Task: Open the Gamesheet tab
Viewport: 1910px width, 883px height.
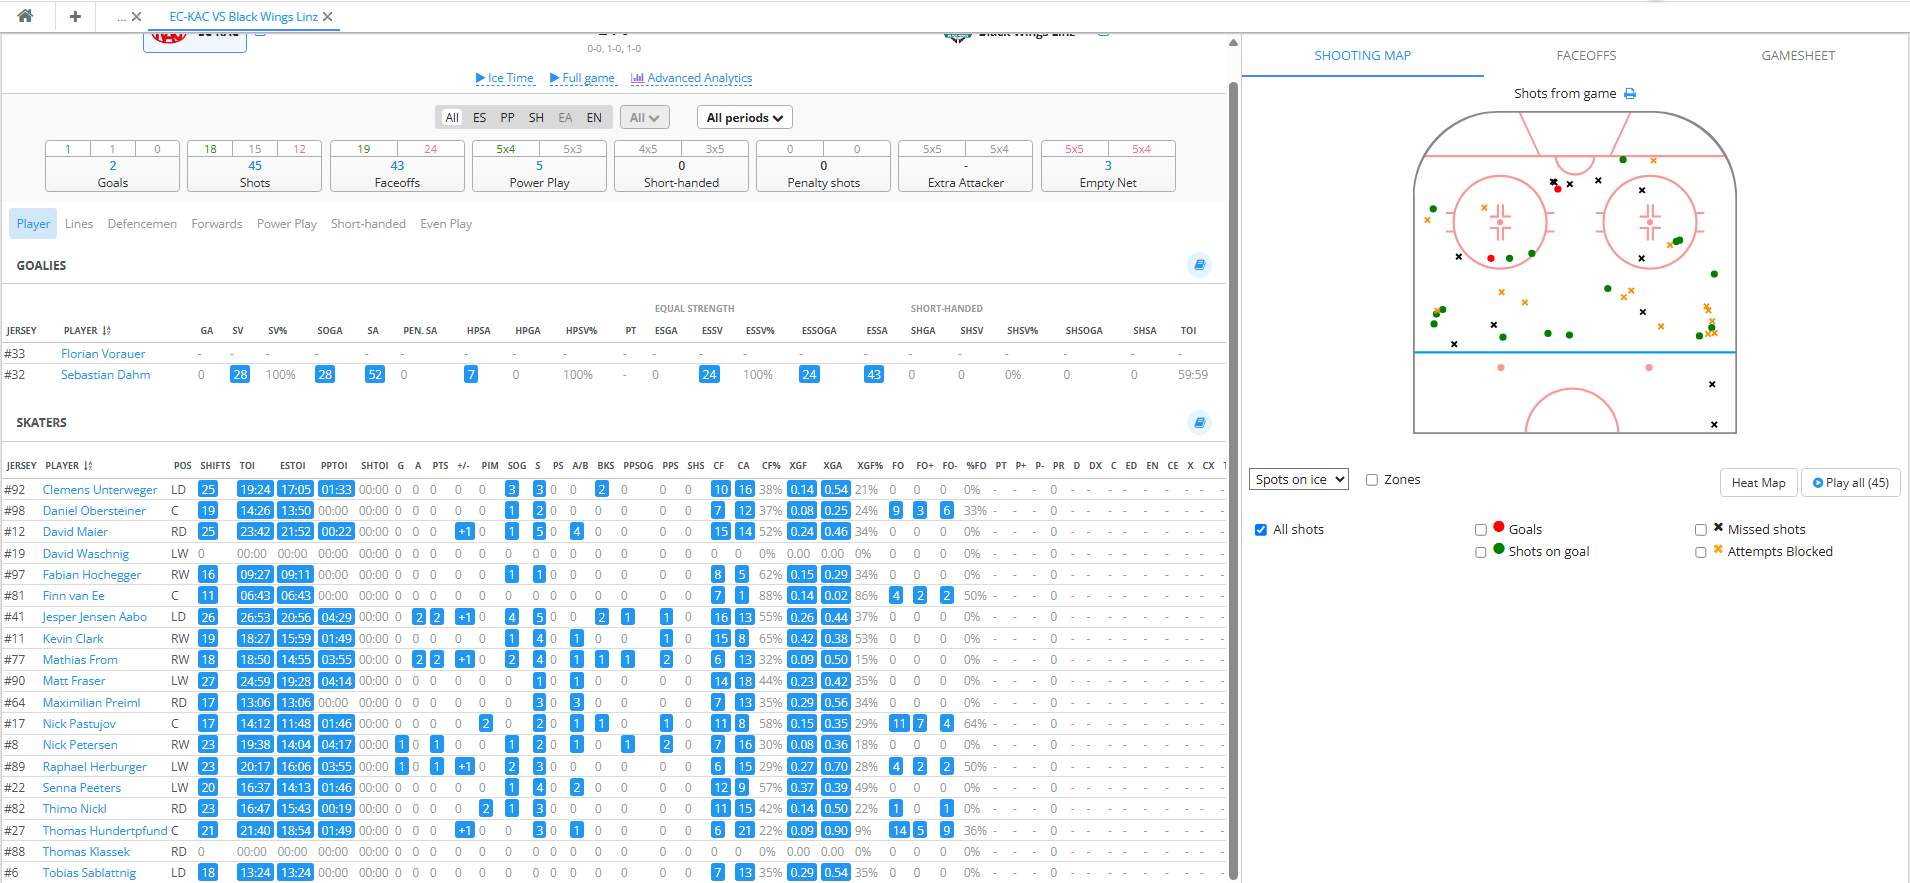Action: click(x=1797, y=56)
